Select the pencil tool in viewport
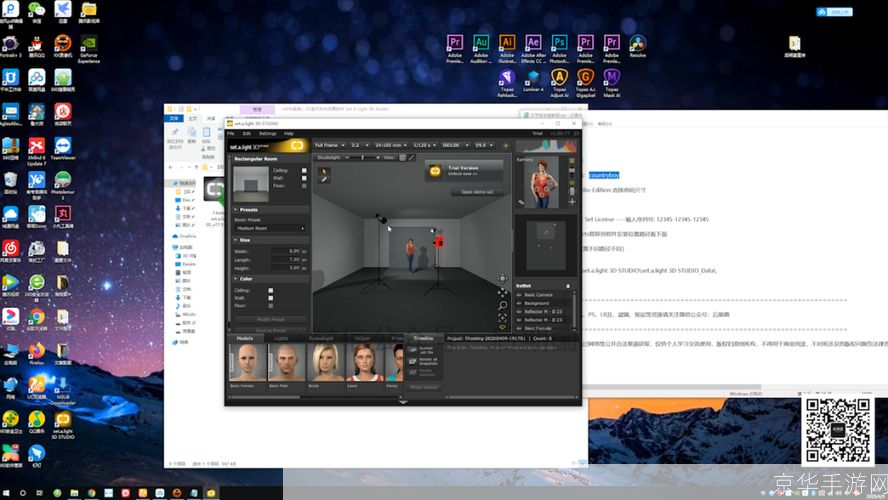Image resolution: width=888 pixels, height=500 pixels. [x=324, y=179]
